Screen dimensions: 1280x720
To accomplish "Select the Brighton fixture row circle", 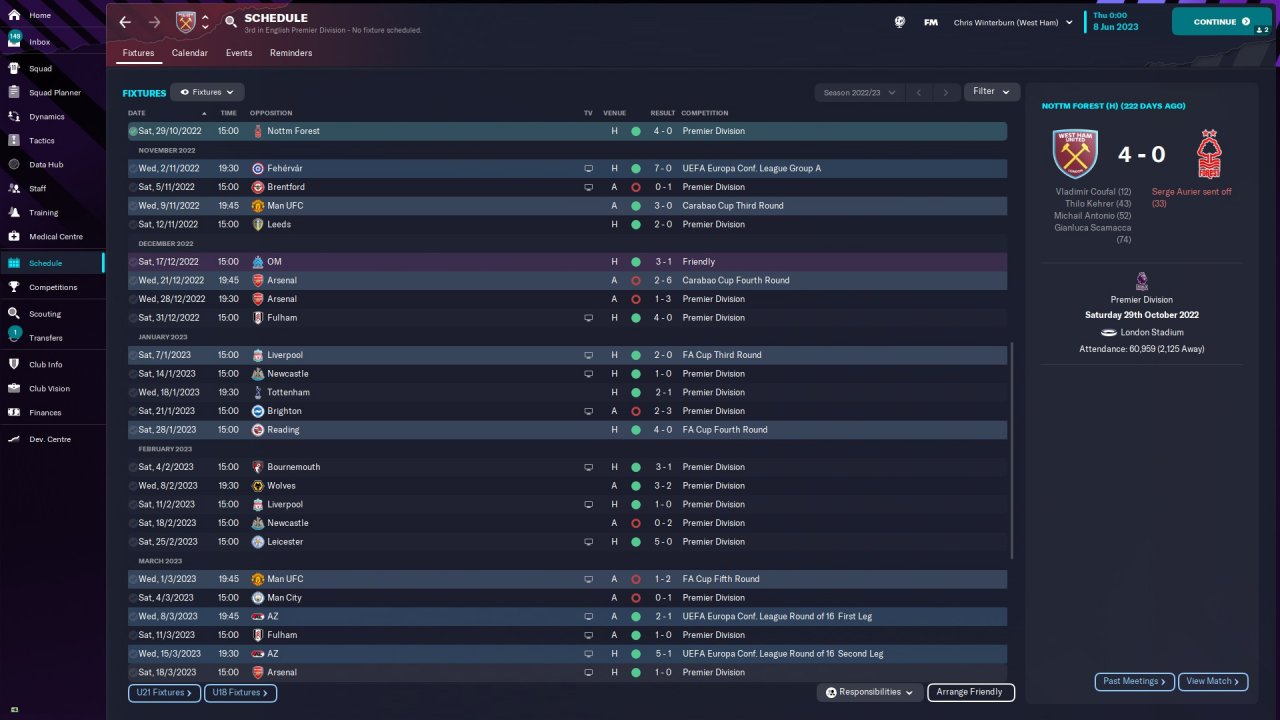I will [x=133, y=411].
